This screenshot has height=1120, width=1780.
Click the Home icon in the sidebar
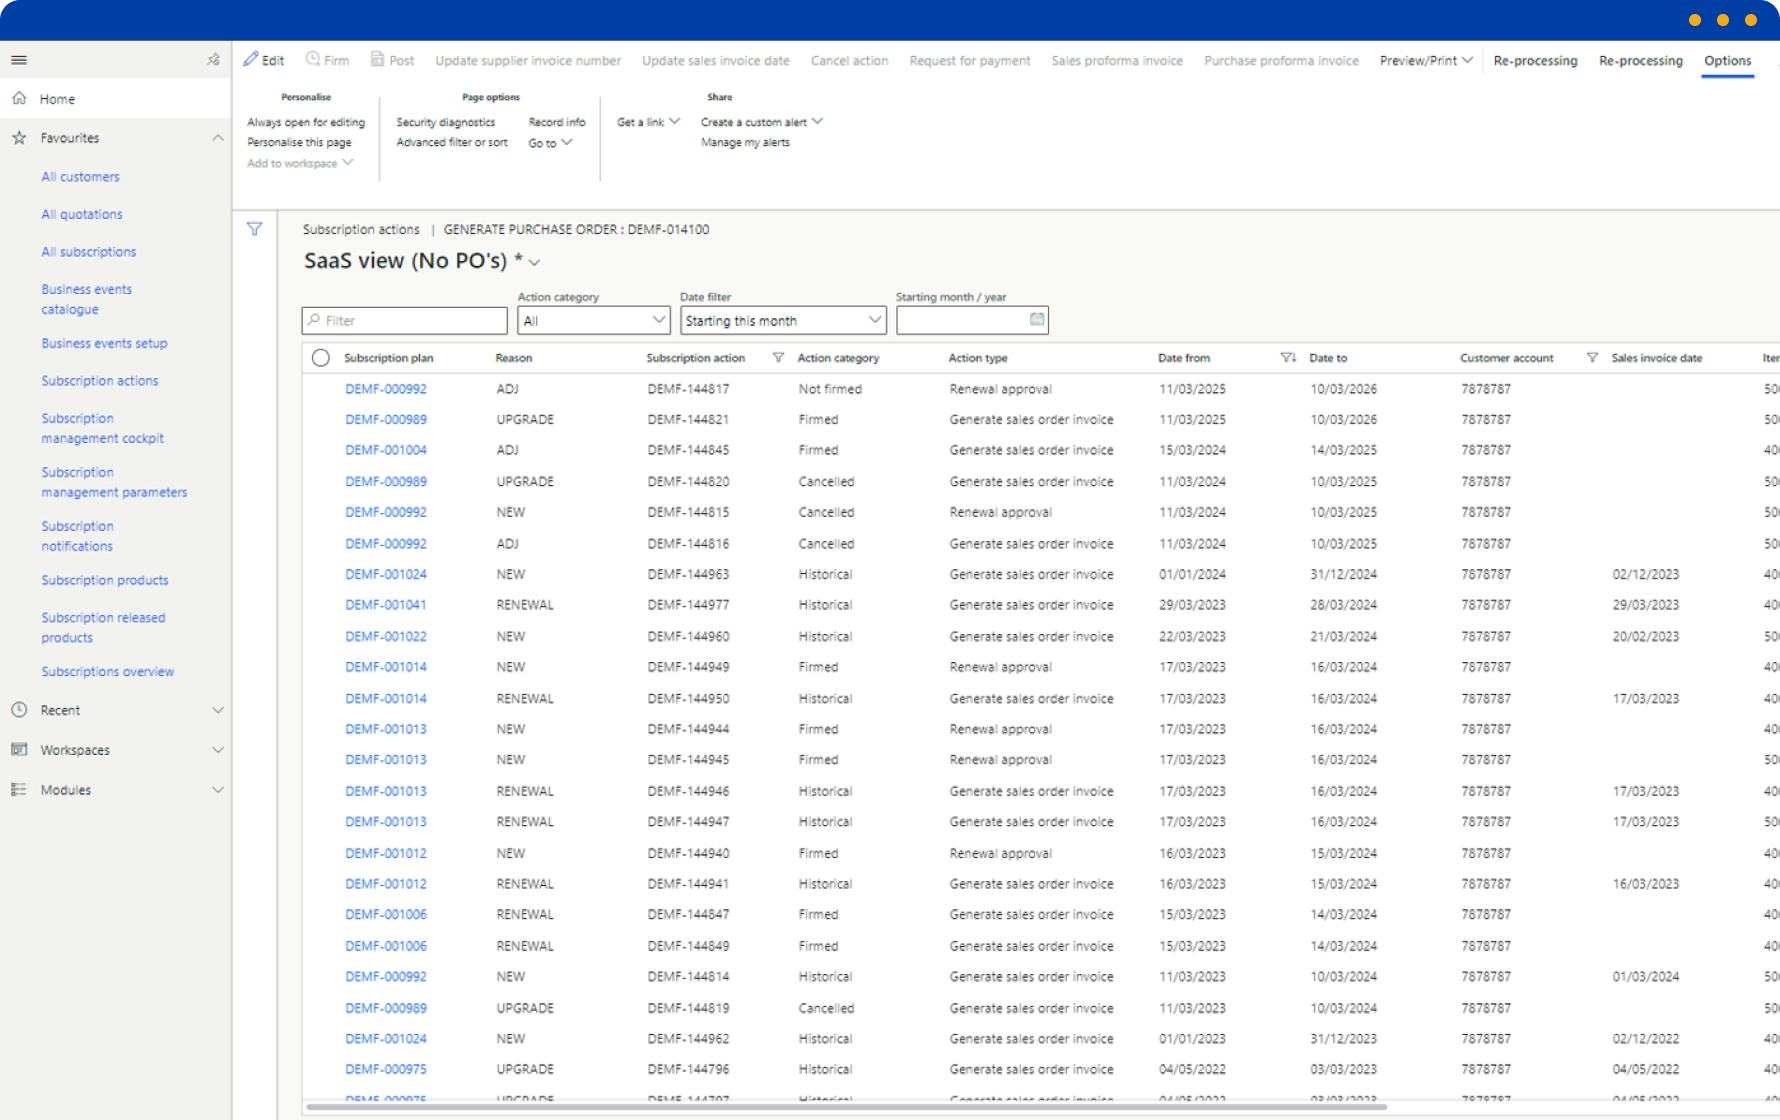click(18, 98)
